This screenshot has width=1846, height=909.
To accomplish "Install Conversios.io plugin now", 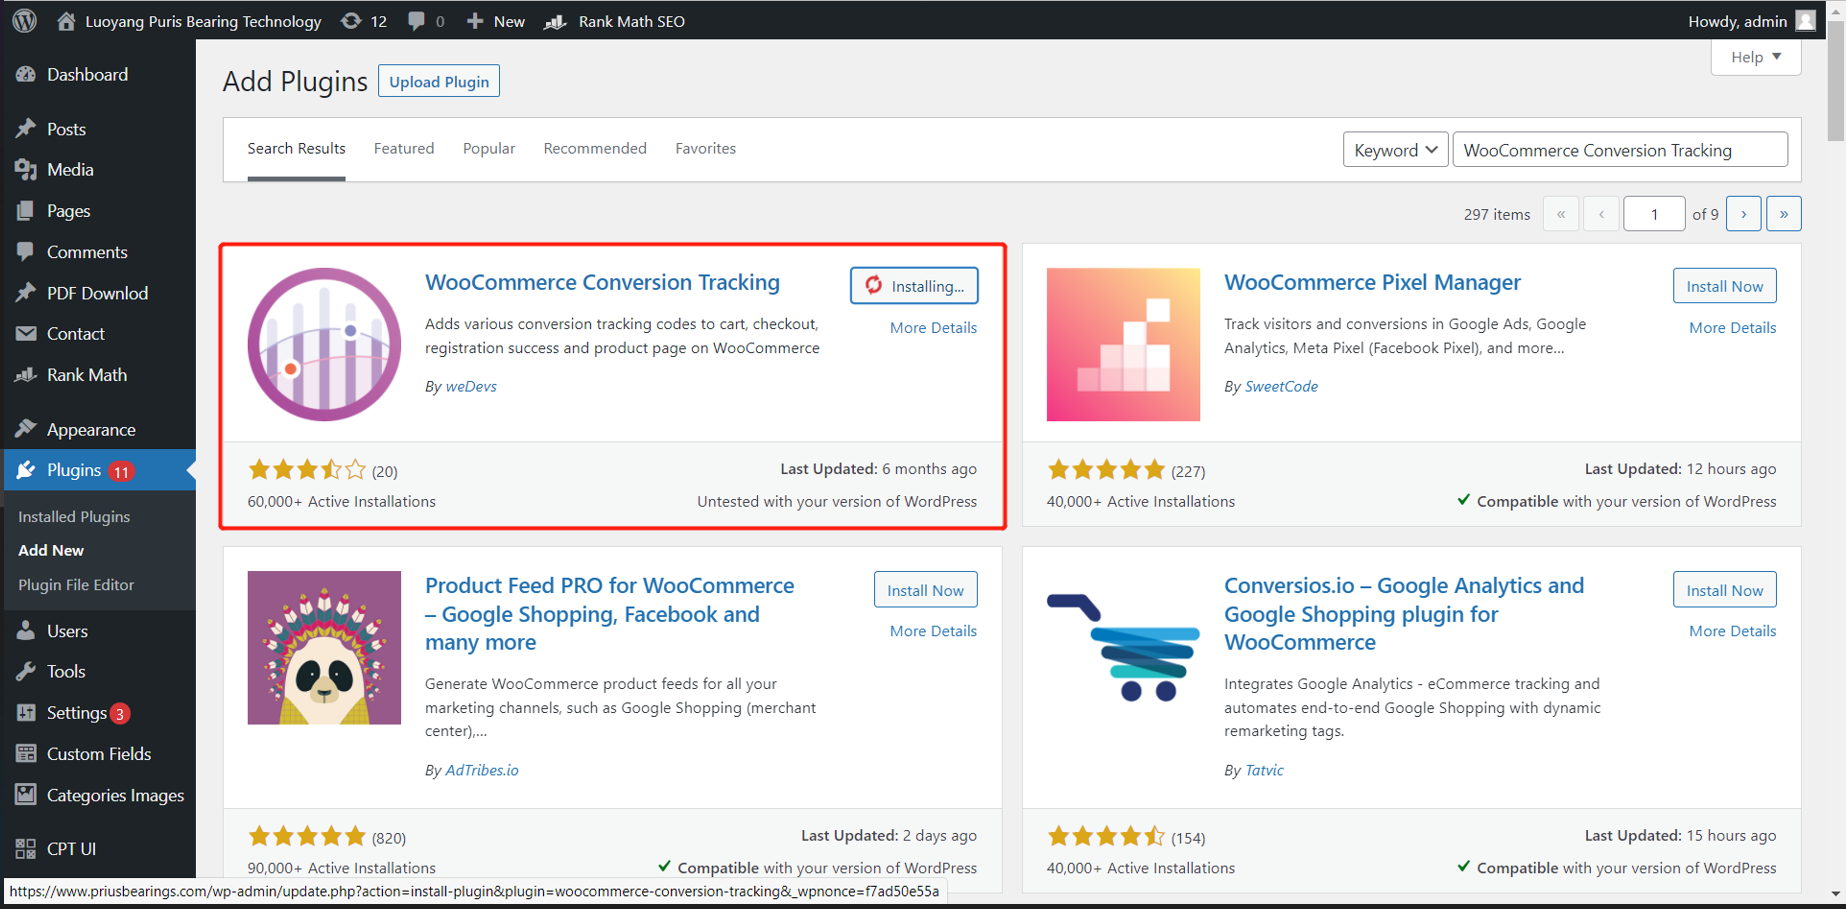I will [1725, 590].
